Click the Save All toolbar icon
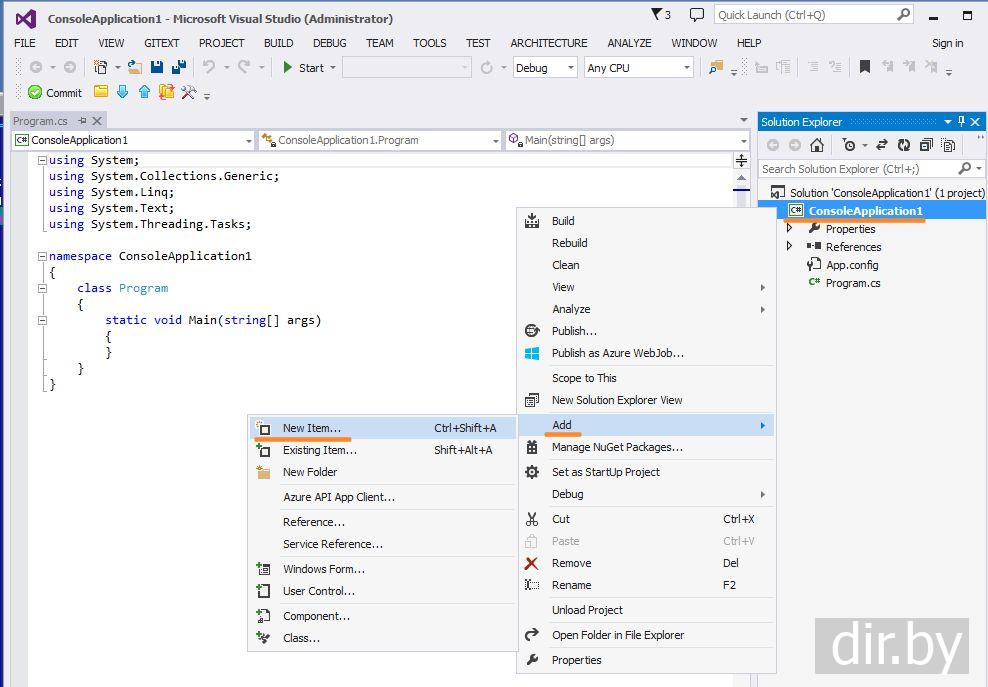This screenshot has width=988, height=687. tap(178, 67)
